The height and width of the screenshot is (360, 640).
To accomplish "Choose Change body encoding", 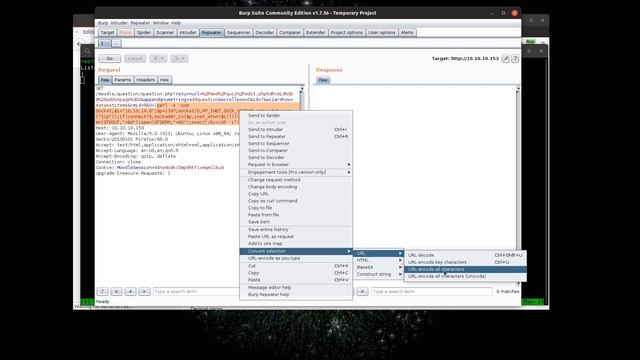I will 296,187.
